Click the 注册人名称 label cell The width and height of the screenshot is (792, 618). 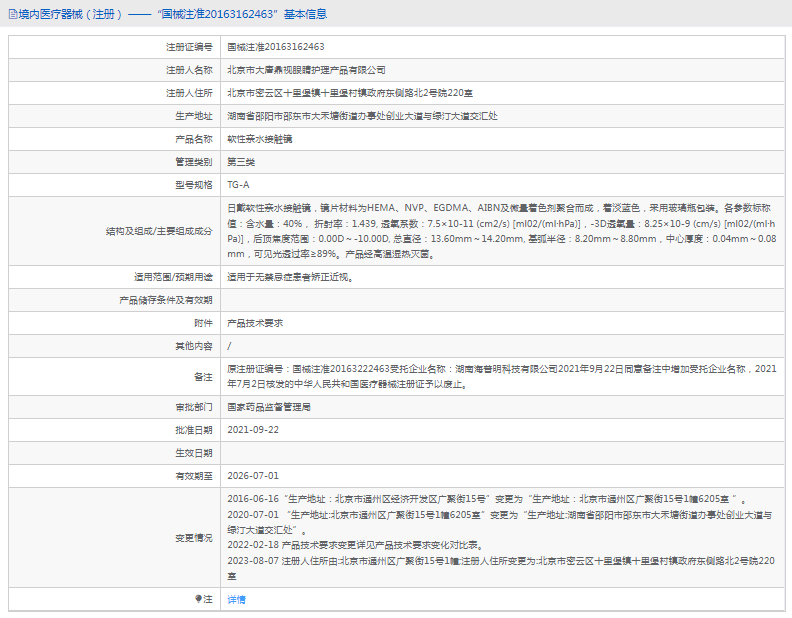pos(114,70)
